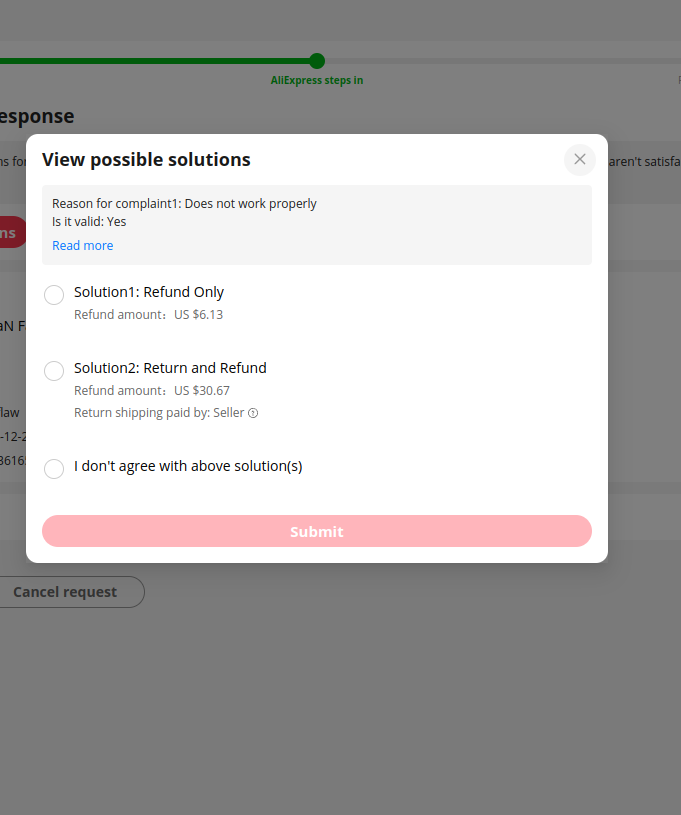Select Solution2: Return and Refund radio button
The height and width of the screenshot is (815, 681).
(x=54, y=371)
